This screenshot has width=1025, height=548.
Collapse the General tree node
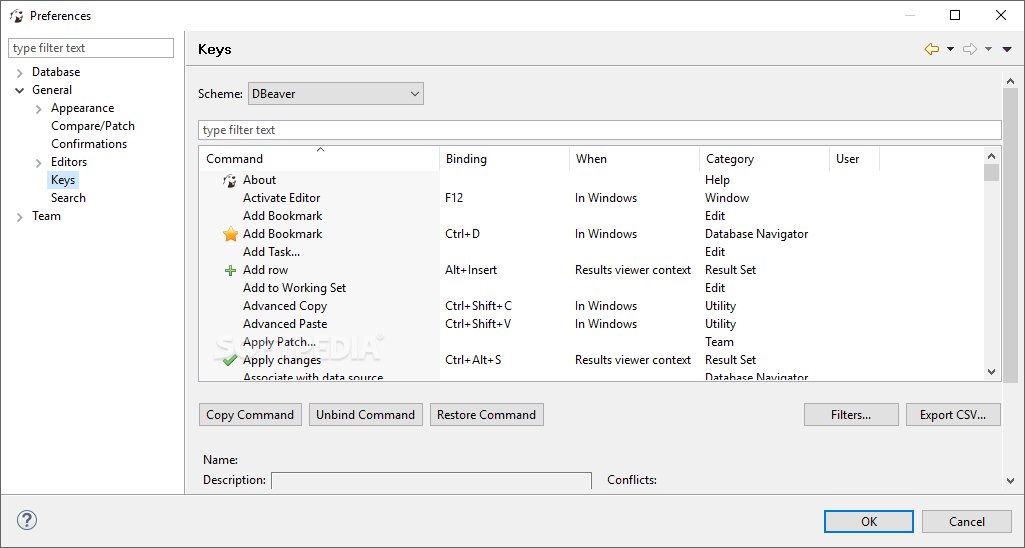click(x=20, y=90)
